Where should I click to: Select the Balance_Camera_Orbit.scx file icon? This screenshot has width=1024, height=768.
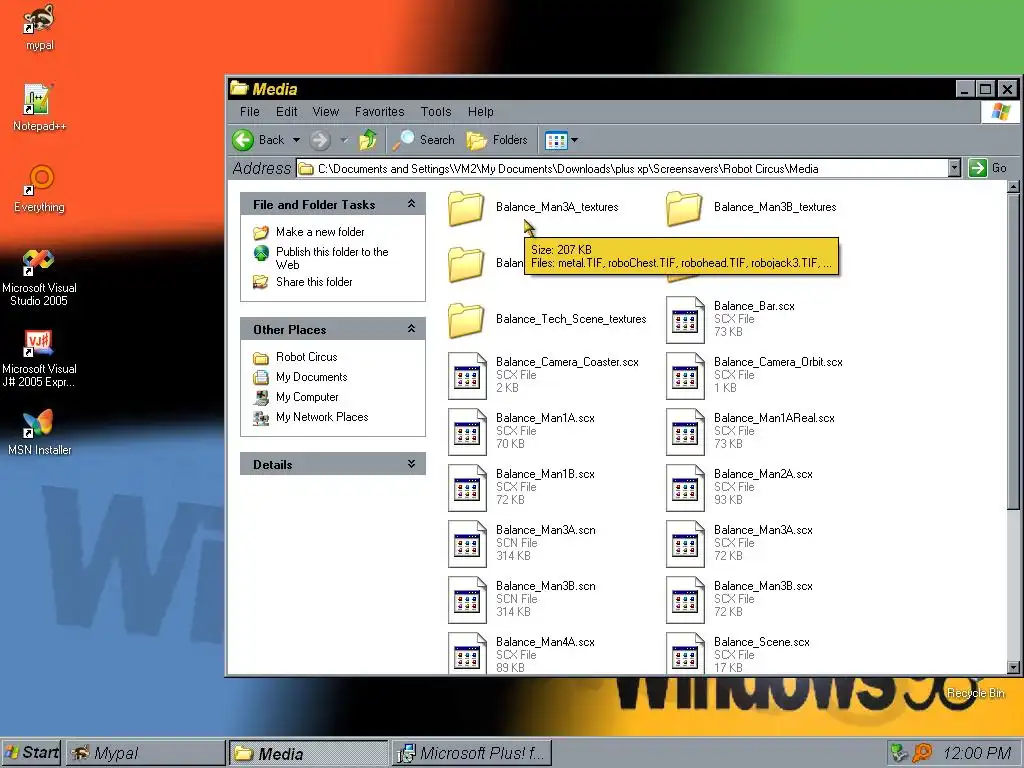685,376
